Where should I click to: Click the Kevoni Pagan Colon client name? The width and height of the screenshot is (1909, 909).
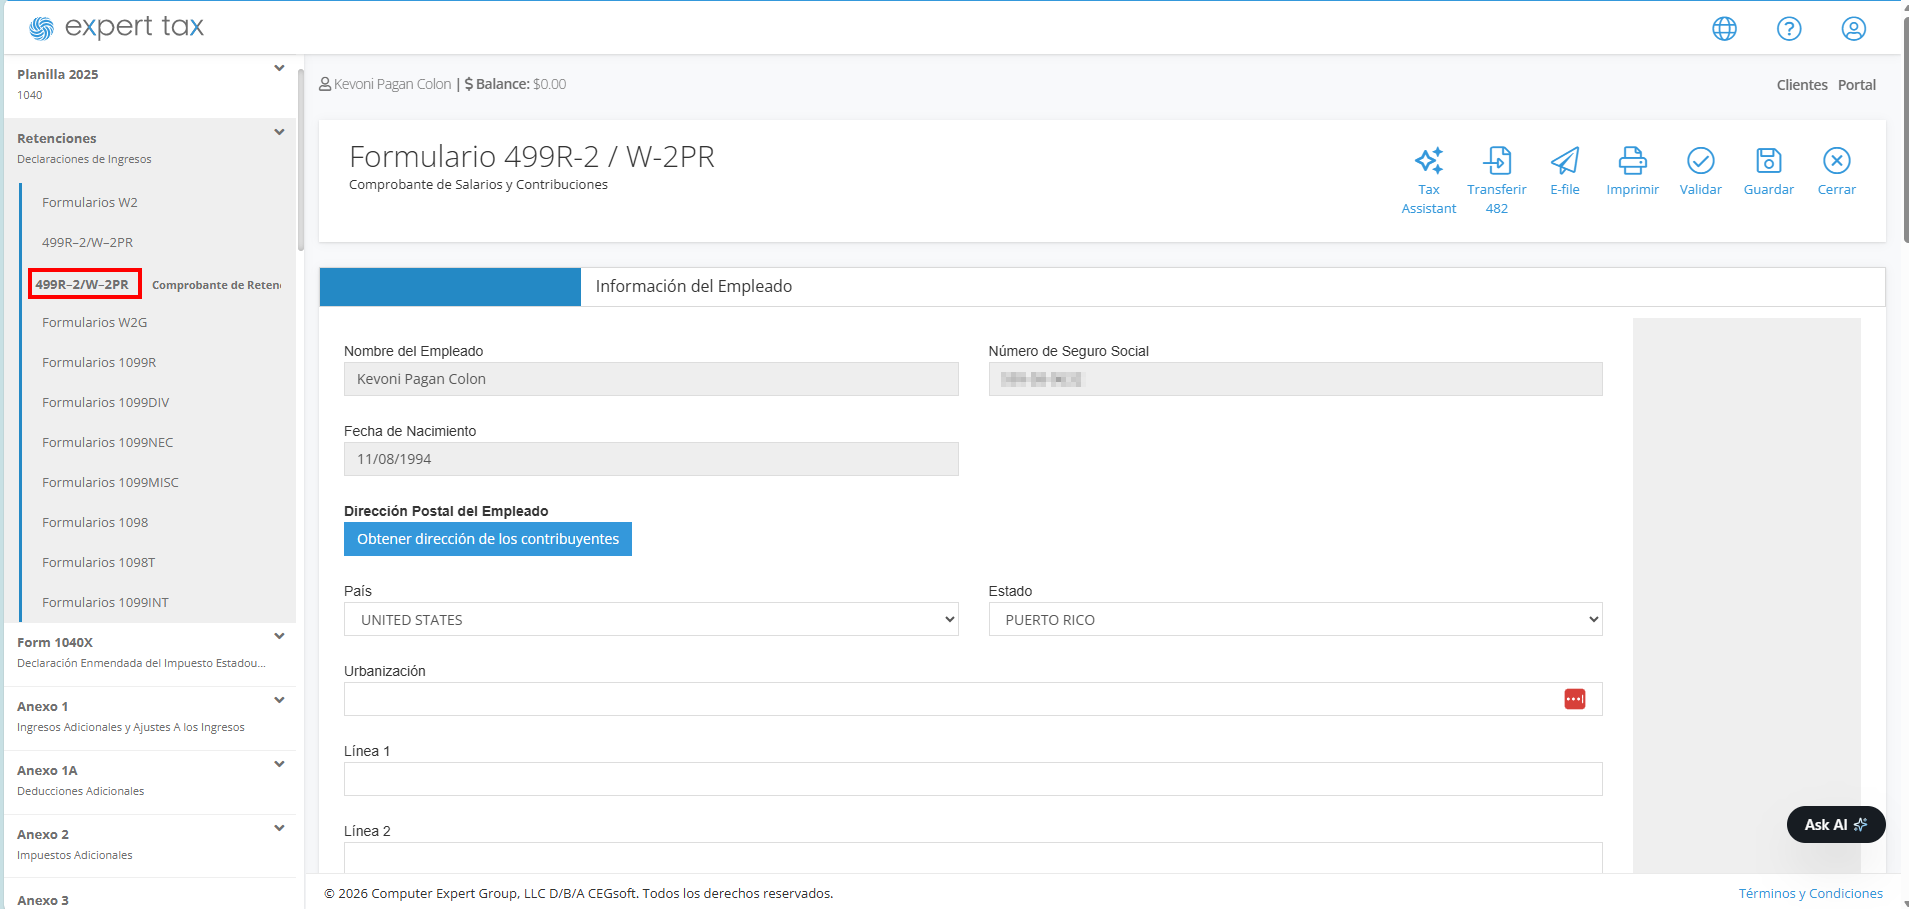coord(392,85)
